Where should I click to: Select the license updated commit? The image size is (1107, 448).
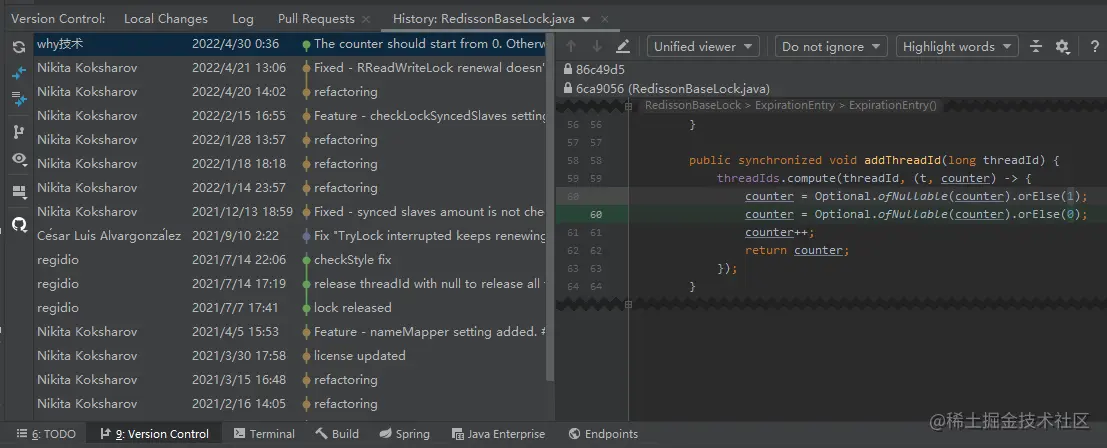coord(289,356)
